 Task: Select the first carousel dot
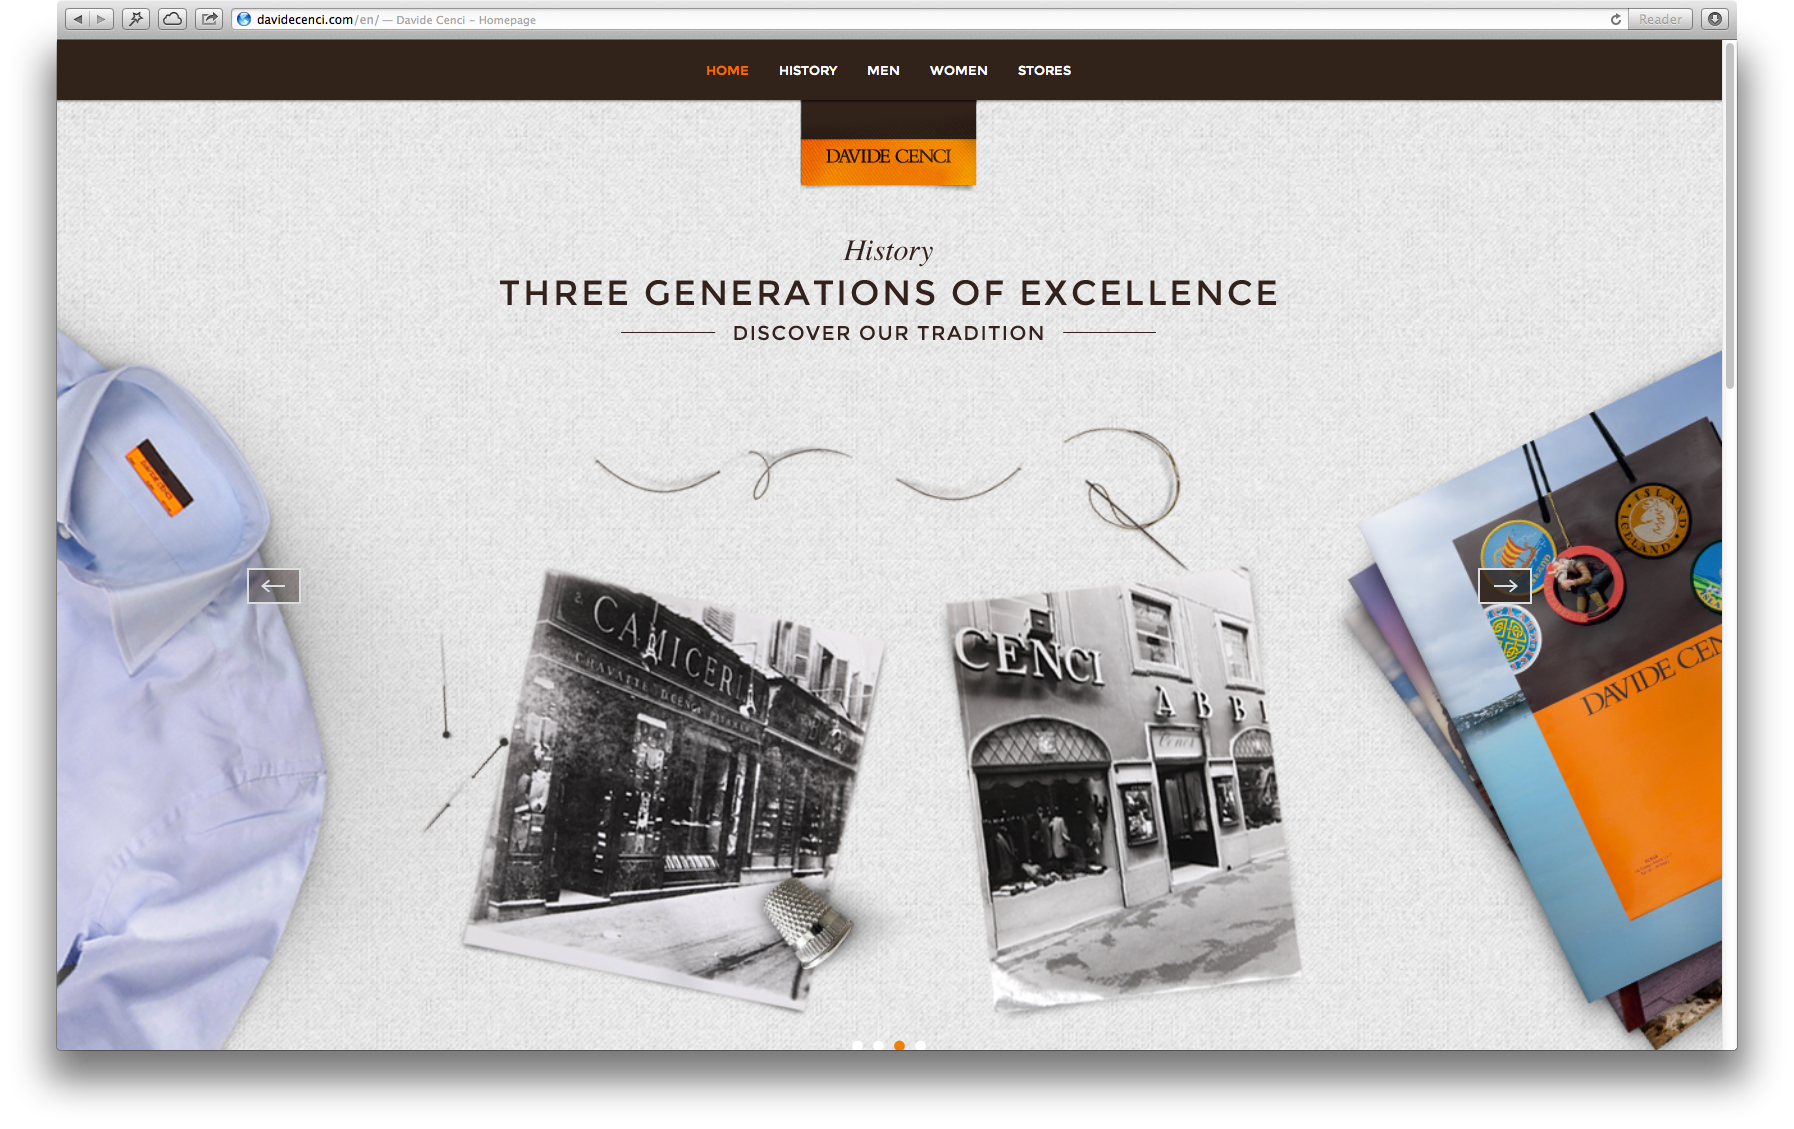click(x=857, y=1045)
